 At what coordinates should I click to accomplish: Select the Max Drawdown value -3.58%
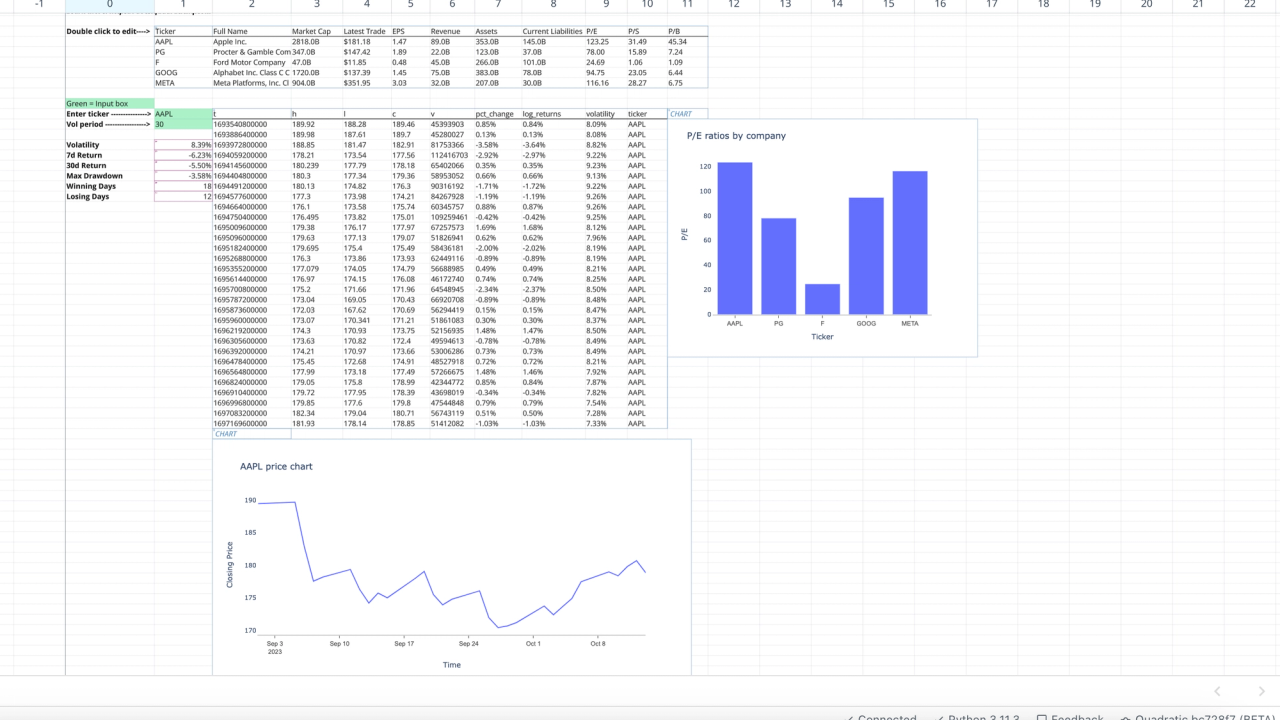click(x=183, y=176)
